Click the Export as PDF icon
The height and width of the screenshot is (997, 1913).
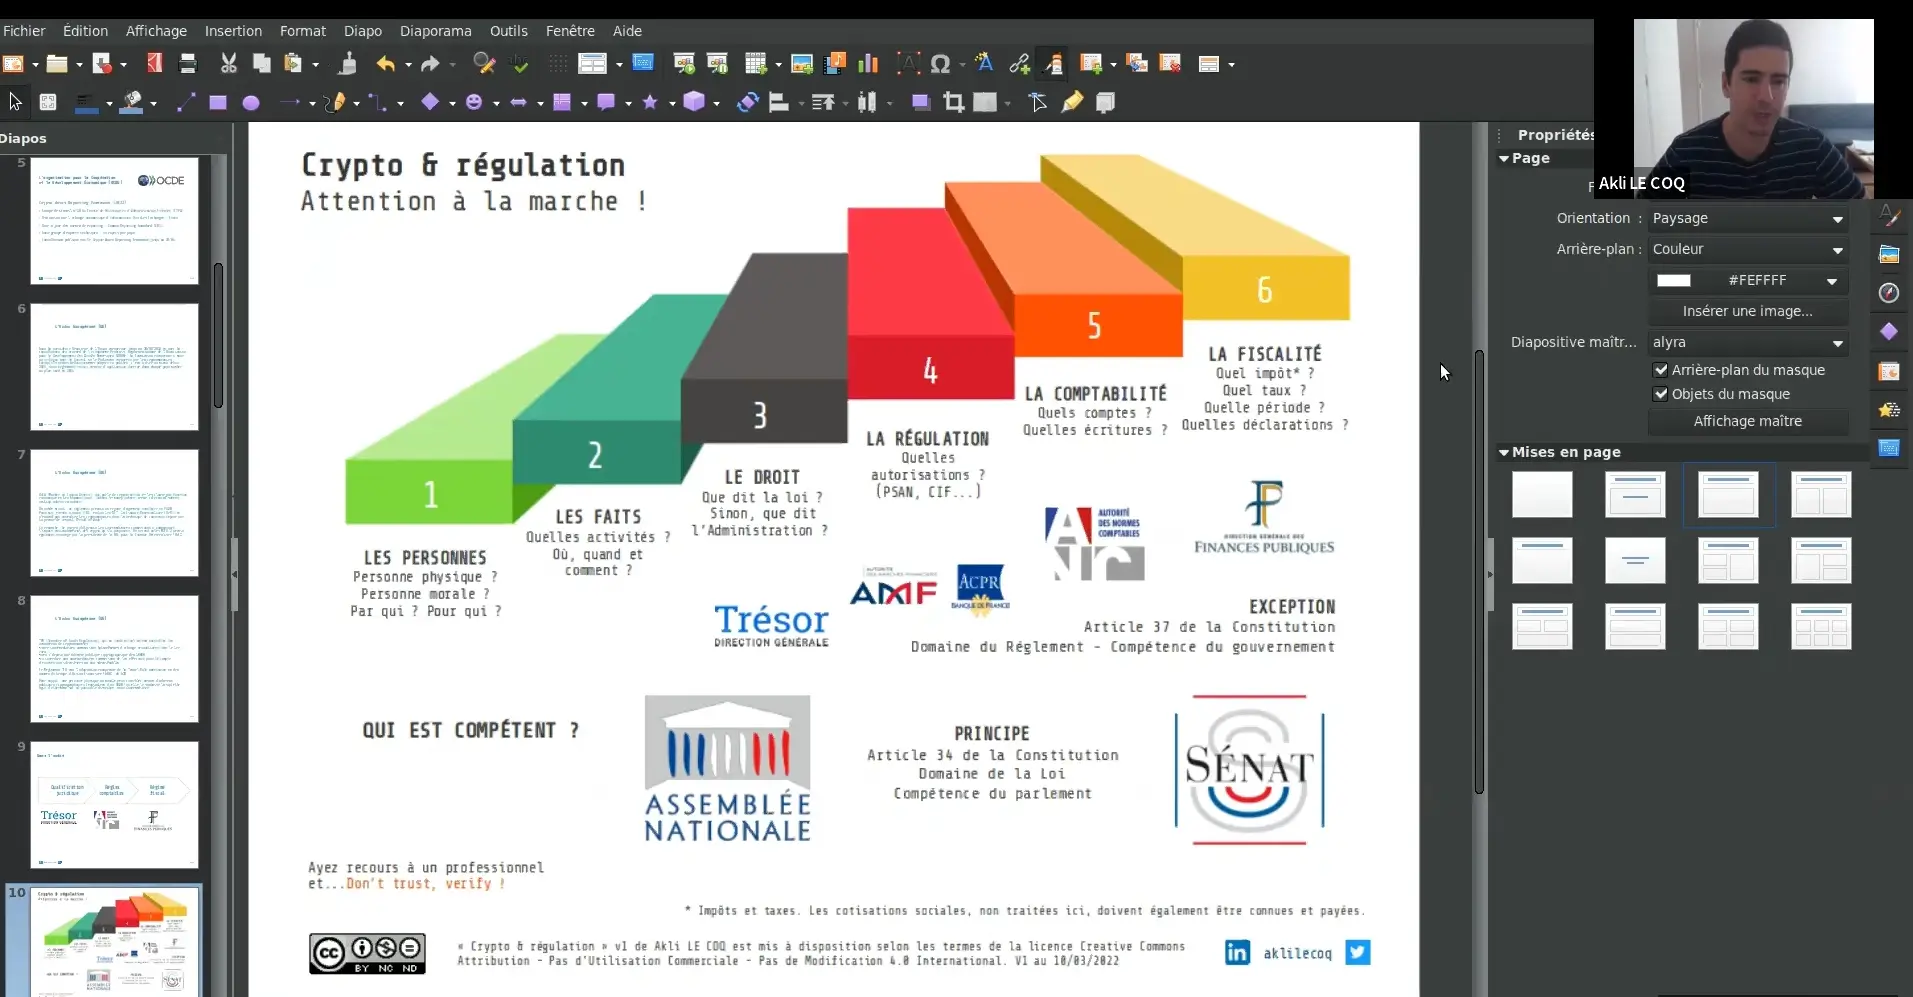[154, 64]
